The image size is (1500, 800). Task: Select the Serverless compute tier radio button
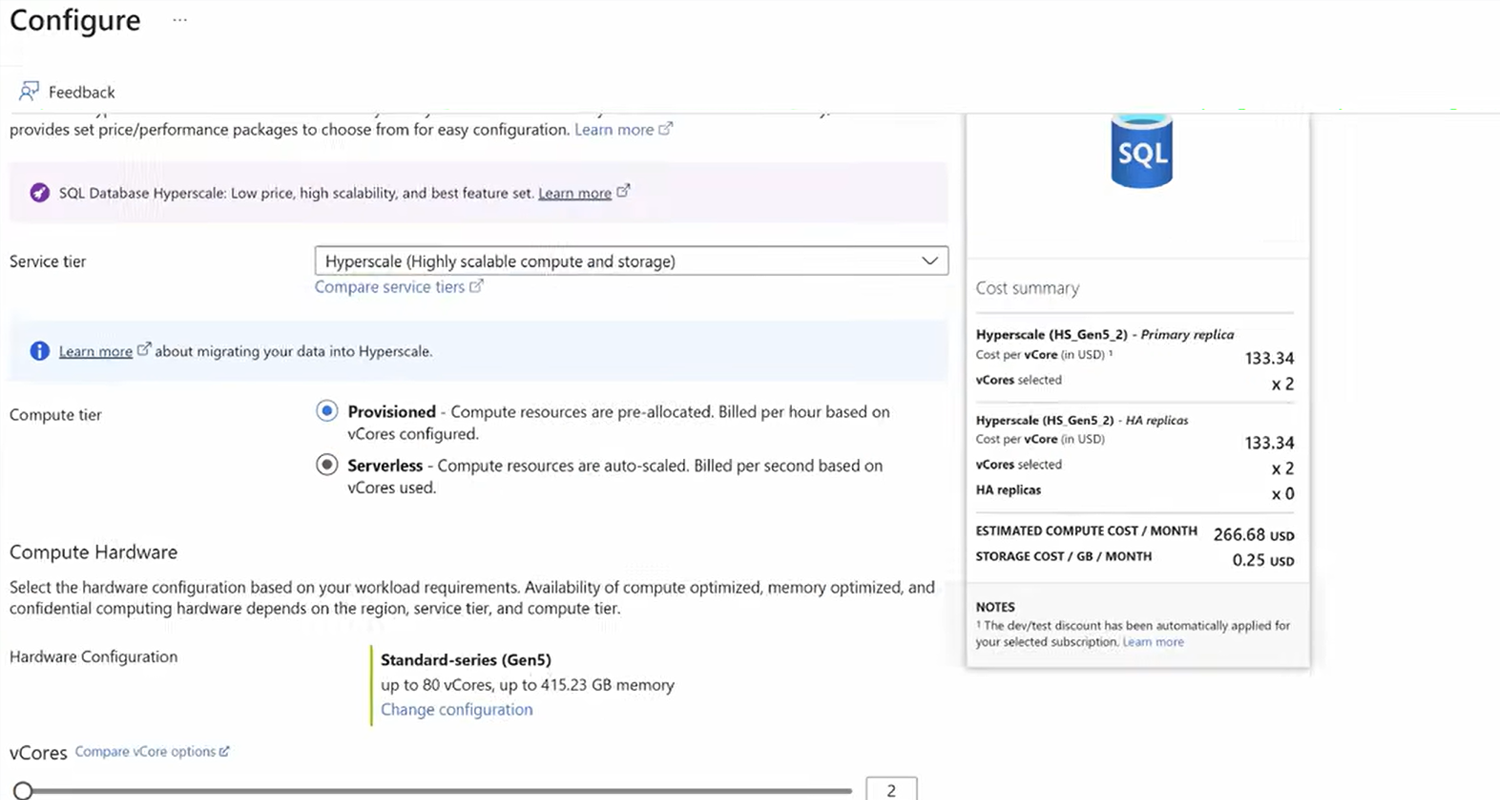(x=326, y=465)
